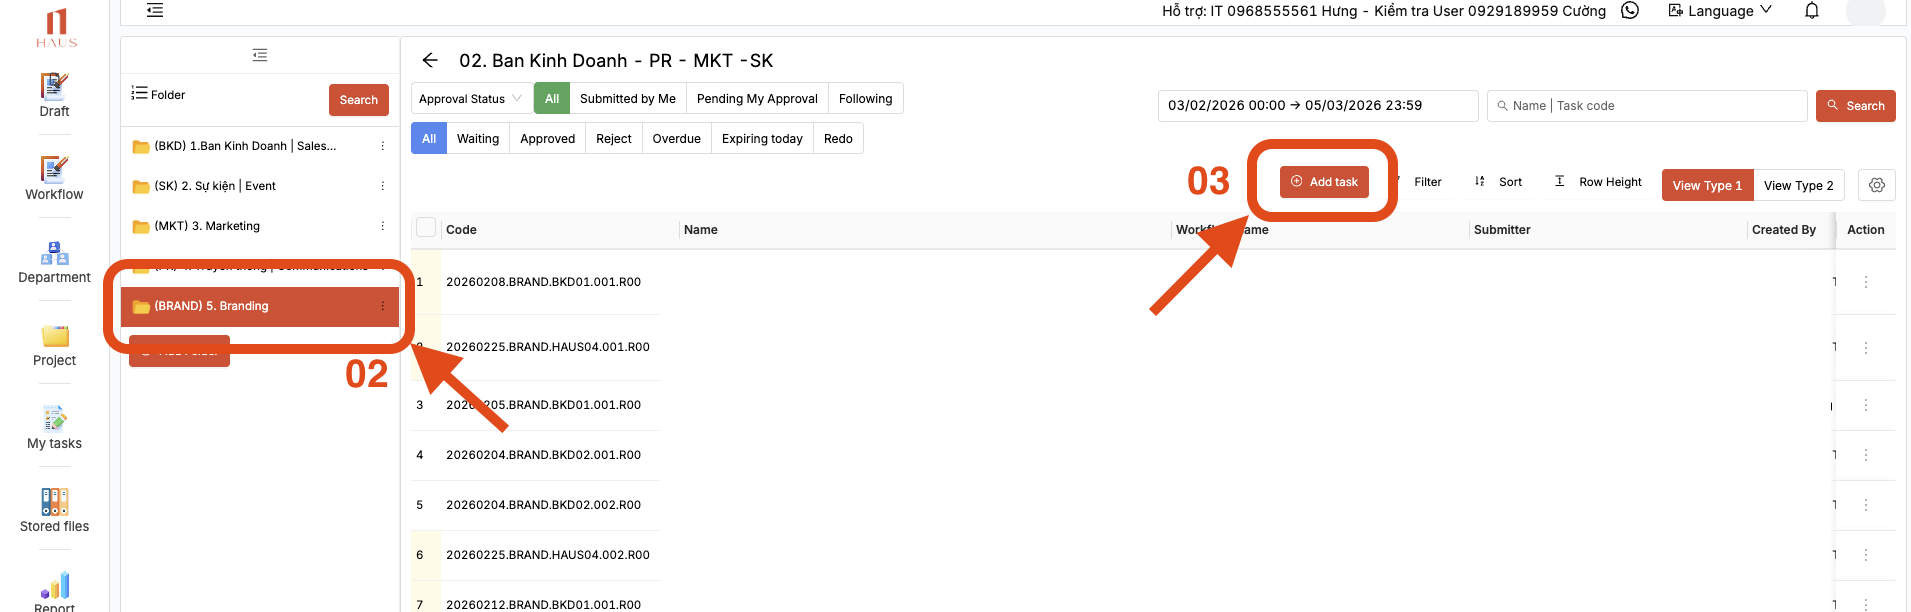Click the back arrow beside page title
Viewport: 1911px width, 612px height.
(x=430, y=61)
